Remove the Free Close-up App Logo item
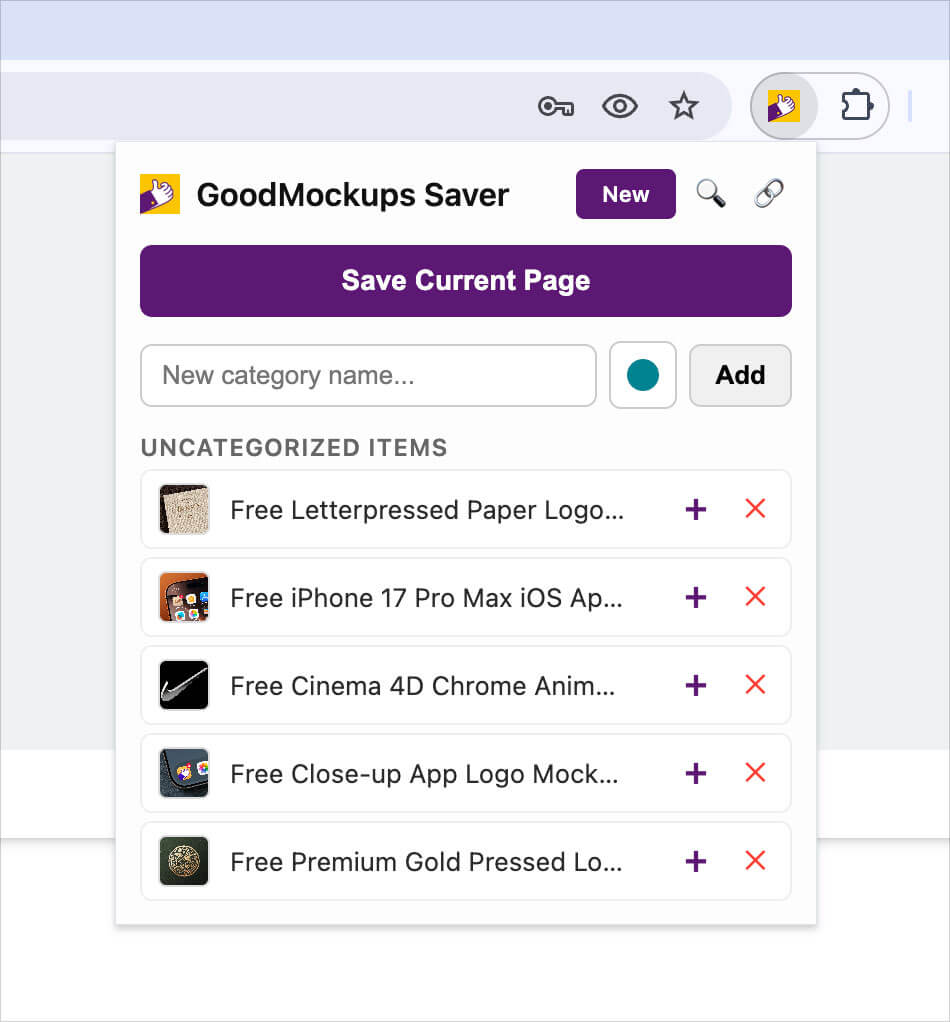Image resolution: width=950 pixels, height=1022 pixels. click(x=755, y=772)
